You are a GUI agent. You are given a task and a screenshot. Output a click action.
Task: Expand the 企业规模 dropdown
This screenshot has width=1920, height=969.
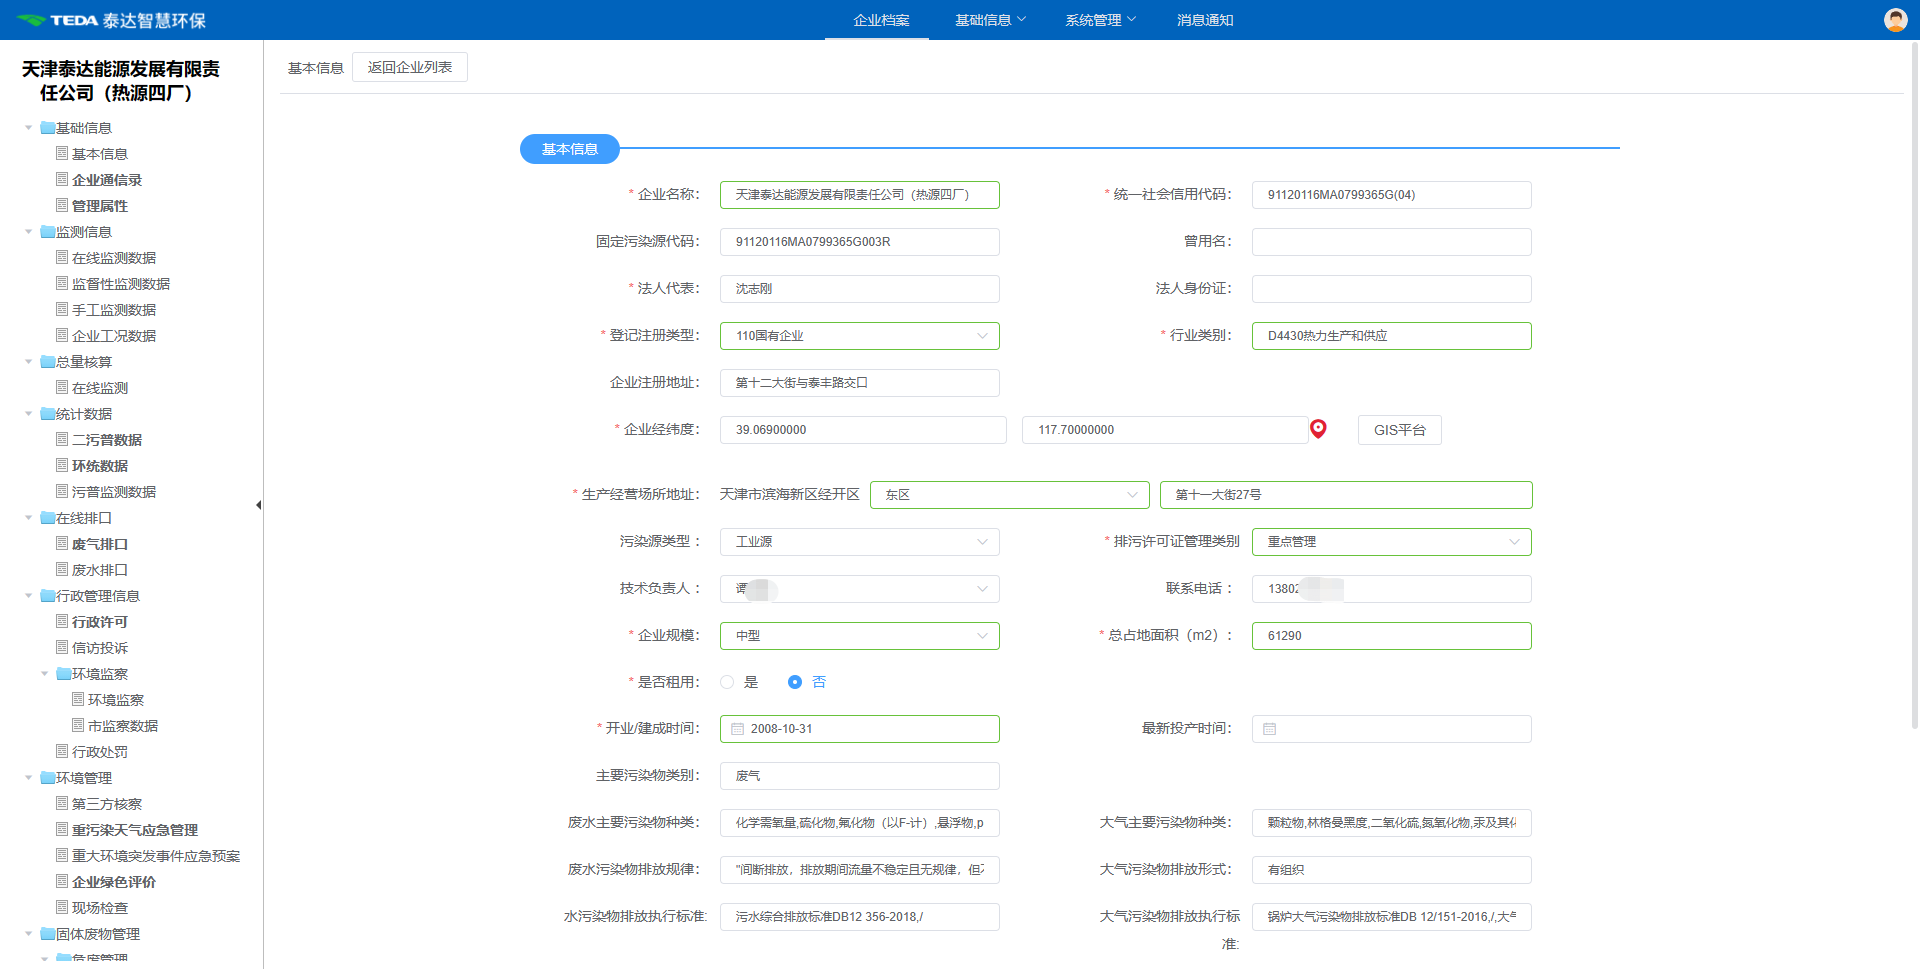(x=859, y=636)
